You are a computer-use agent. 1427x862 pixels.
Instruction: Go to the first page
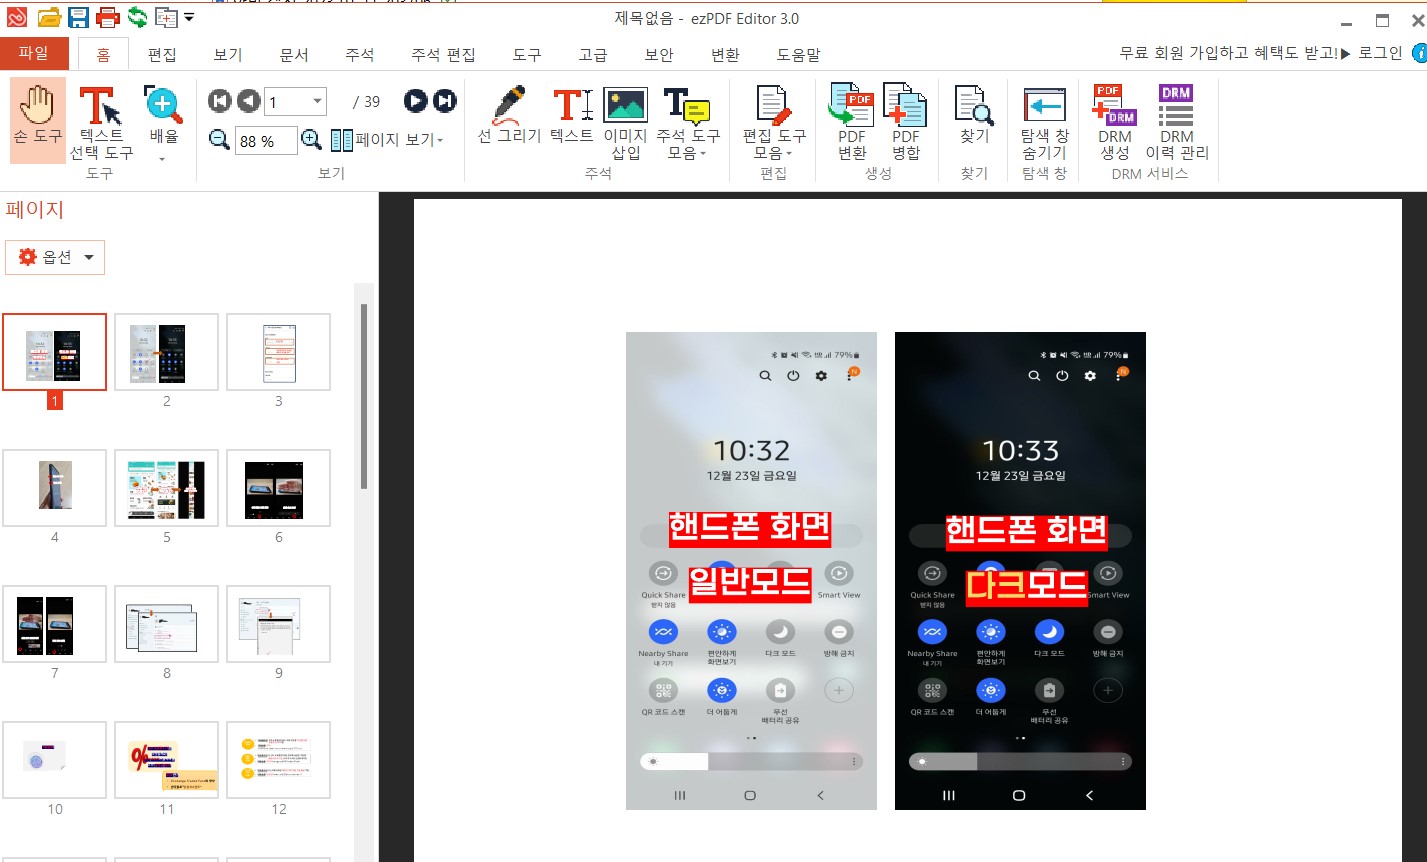(220, 100)
